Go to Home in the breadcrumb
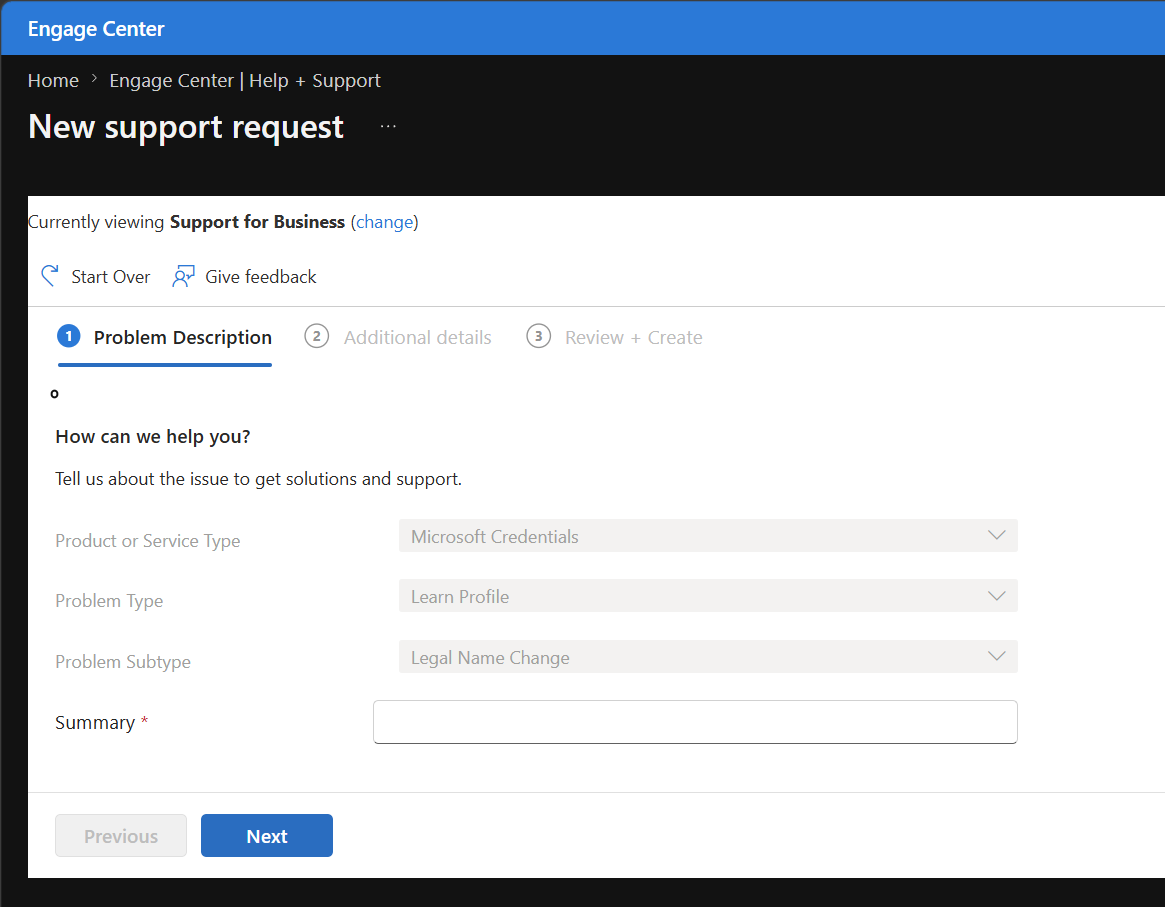Image resolution: width=1165 pixels, height=907 pixels. click(53, 80)
